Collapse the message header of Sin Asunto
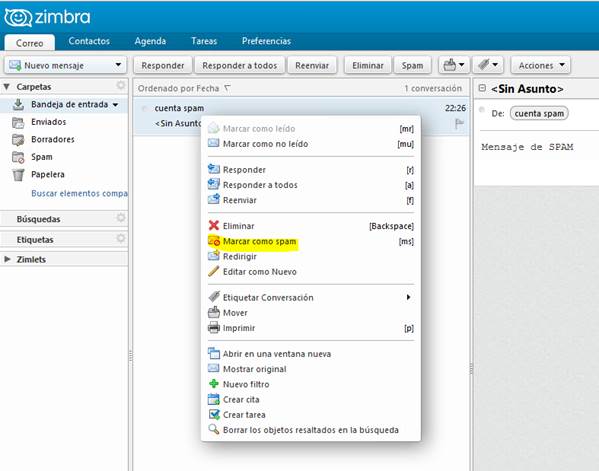Image resolution: width=599 pixels, height=471 pixels. click(482, 88)
